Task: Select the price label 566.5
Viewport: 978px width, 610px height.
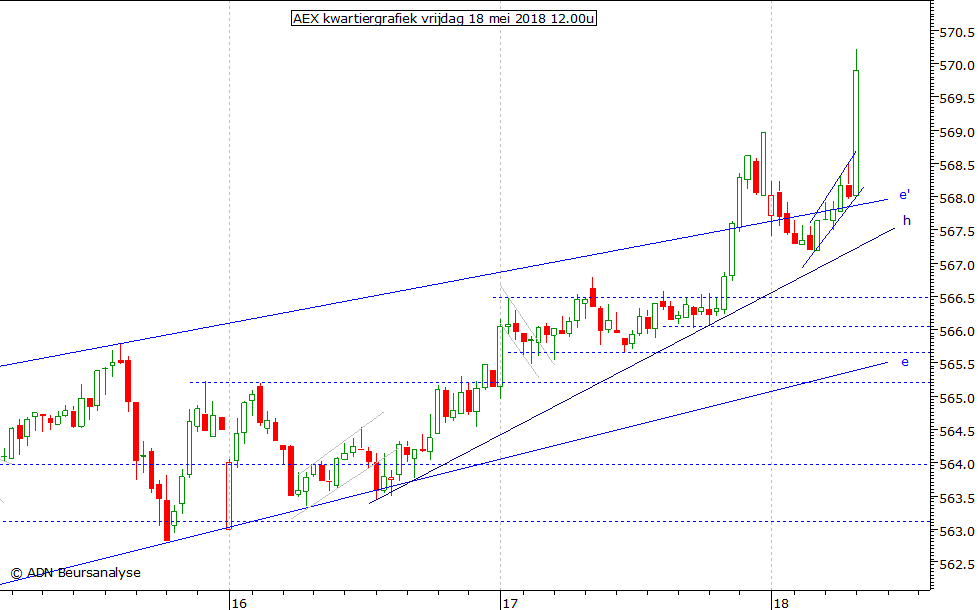Action: [x=957, y=298]
